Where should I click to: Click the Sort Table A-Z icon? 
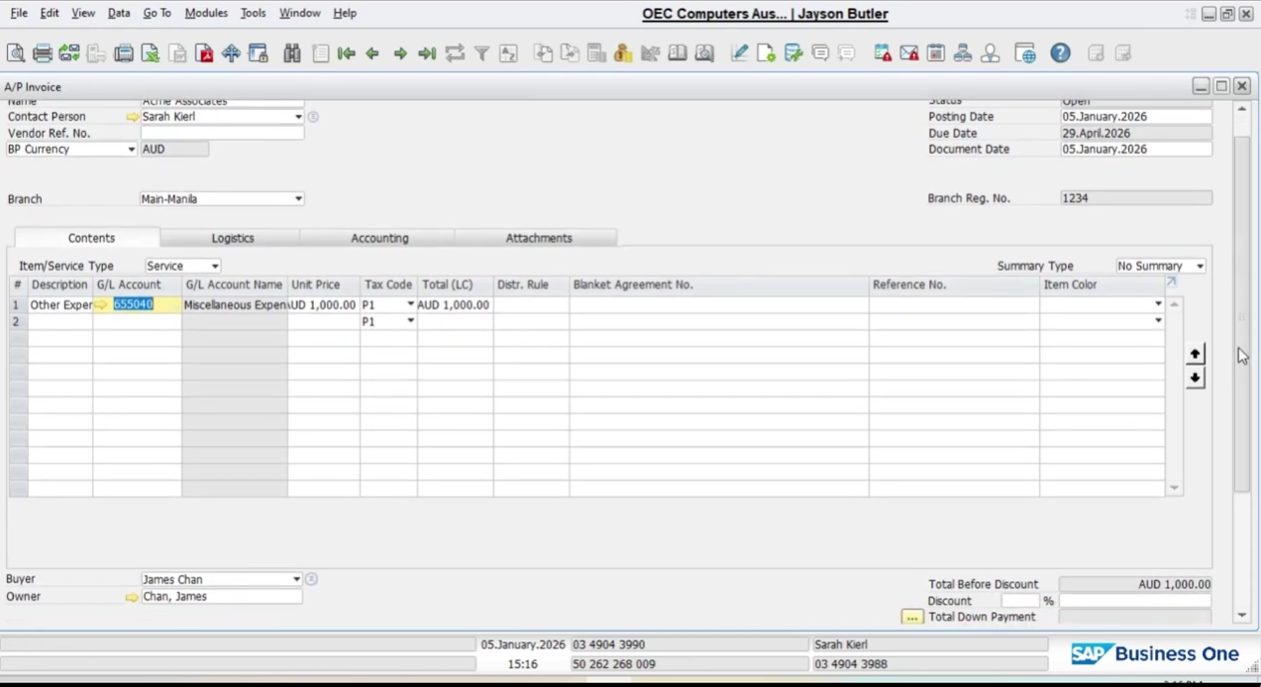pyautogui.click(x=508, y=53)
